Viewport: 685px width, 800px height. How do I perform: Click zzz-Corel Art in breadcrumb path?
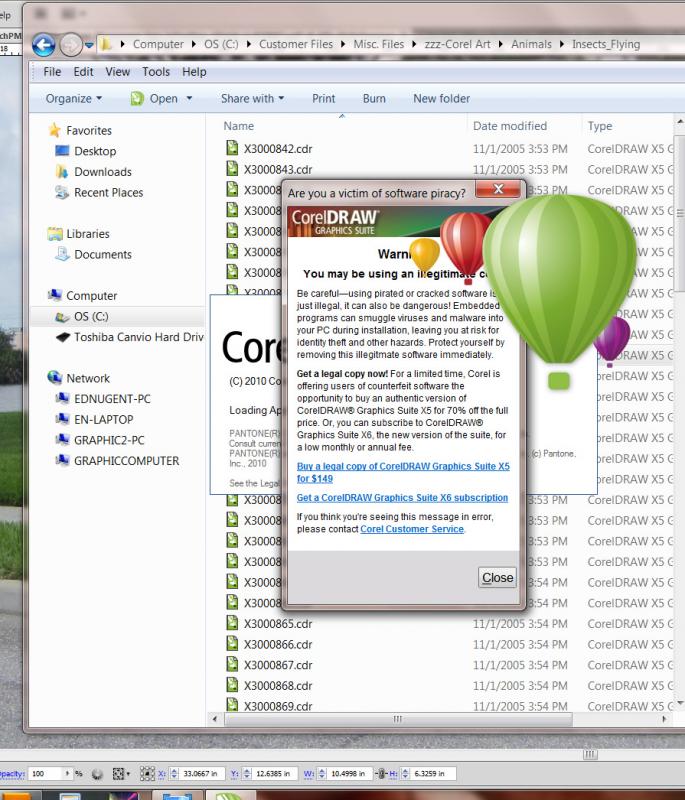[458, 44]
